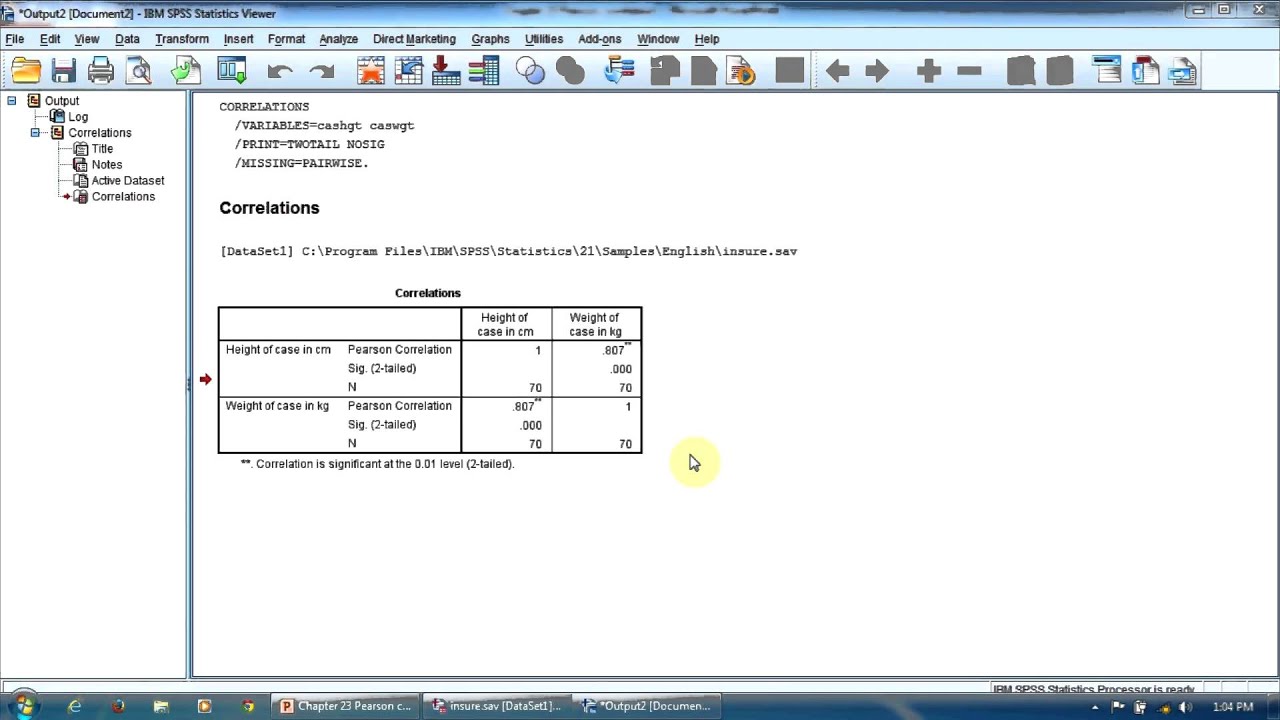Collapse outline item with minus icon
The width and height of the screenshot is (1280, 720).
[969, 71]
